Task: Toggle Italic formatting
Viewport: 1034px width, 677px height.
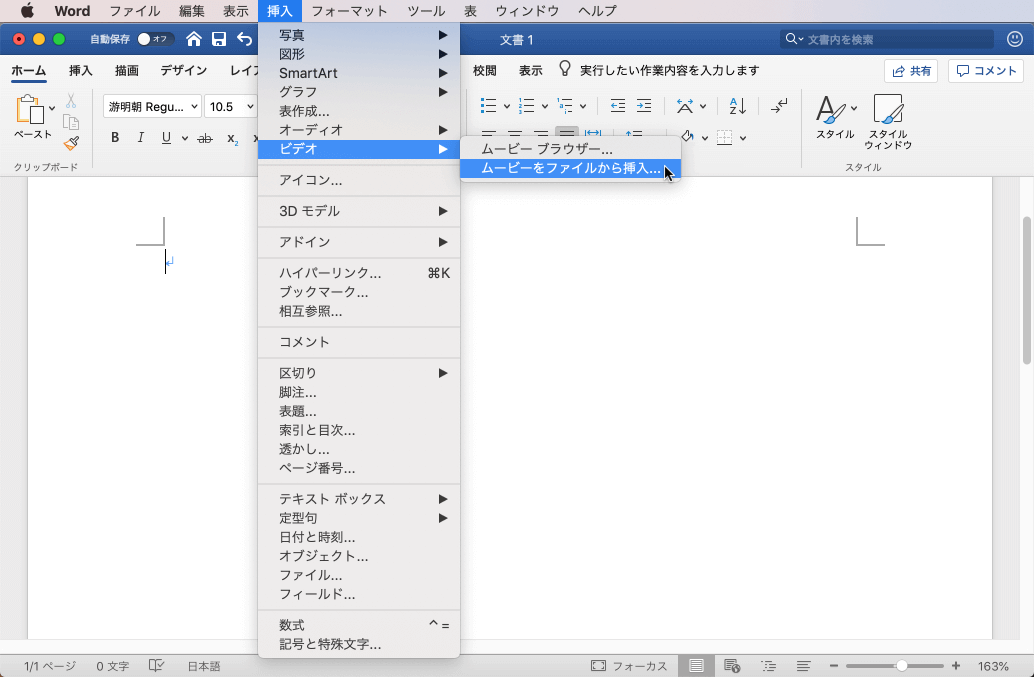Action: tap(140, 138)
